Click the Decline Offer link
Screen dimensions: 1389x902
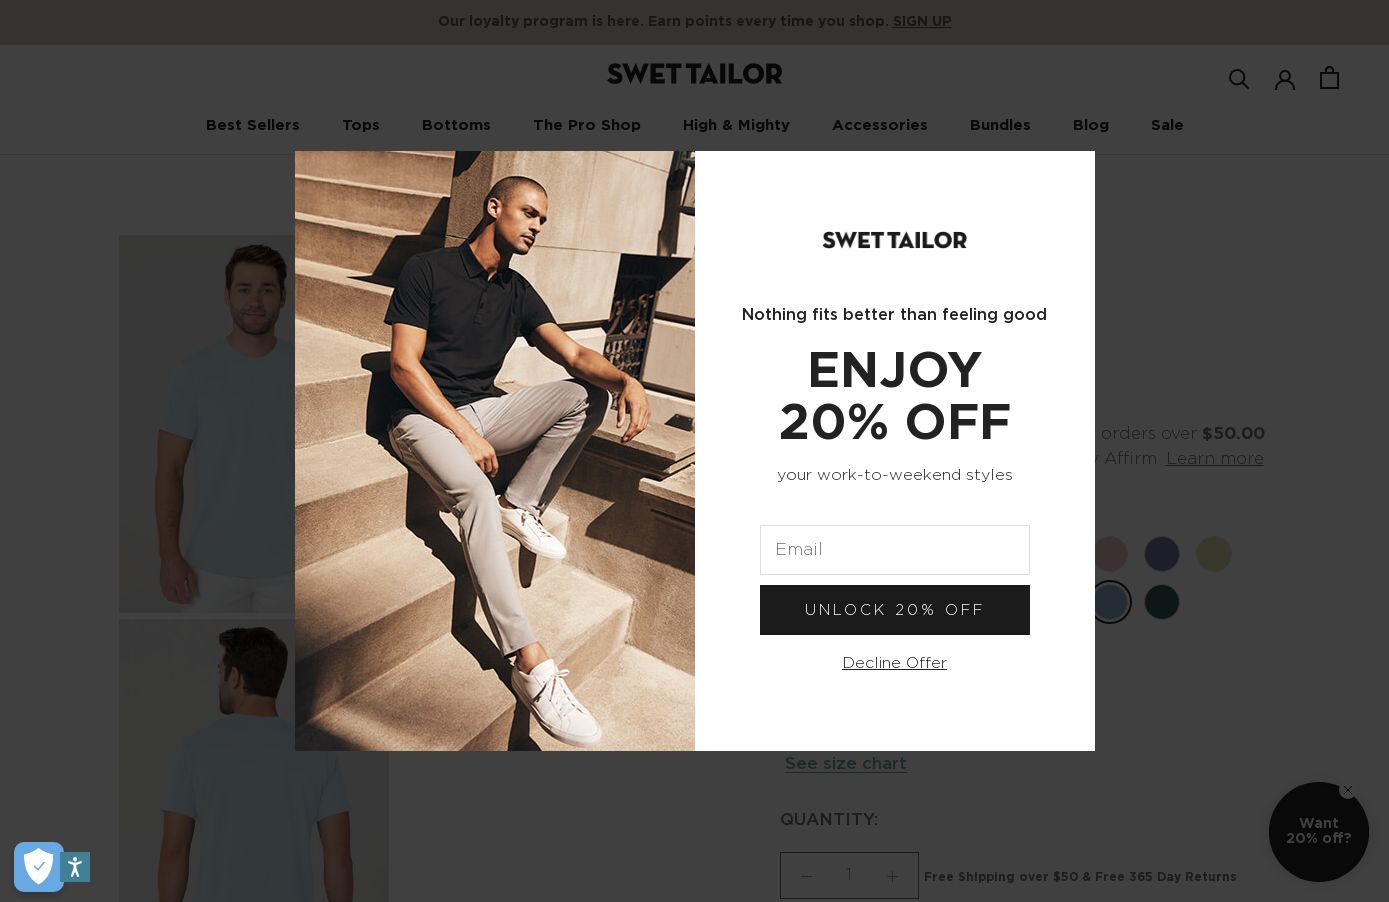click(894, 663)
